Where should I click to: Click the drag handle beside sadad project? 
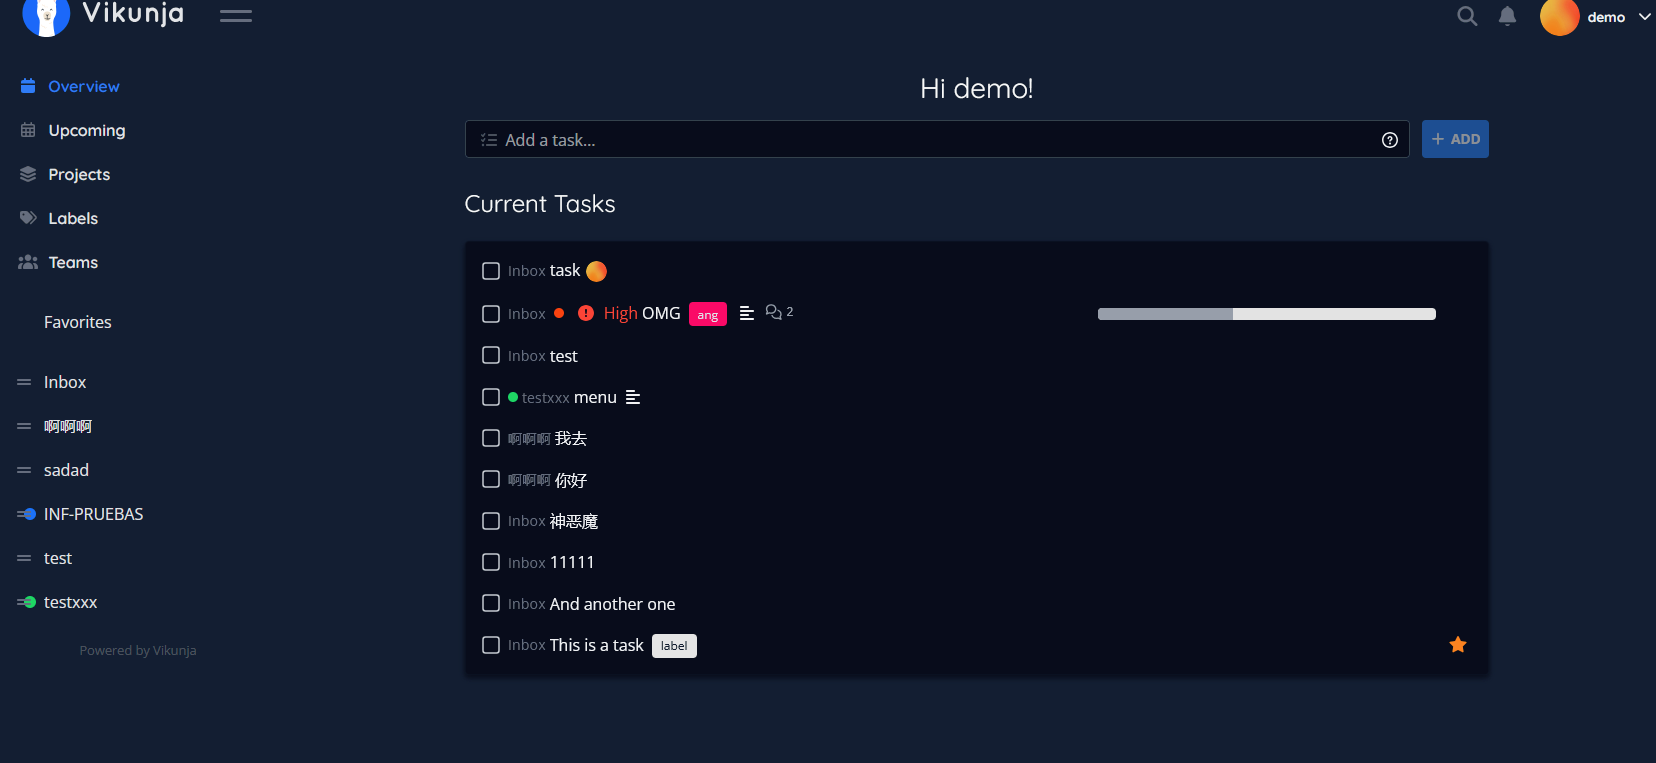[x=24, y=470]
